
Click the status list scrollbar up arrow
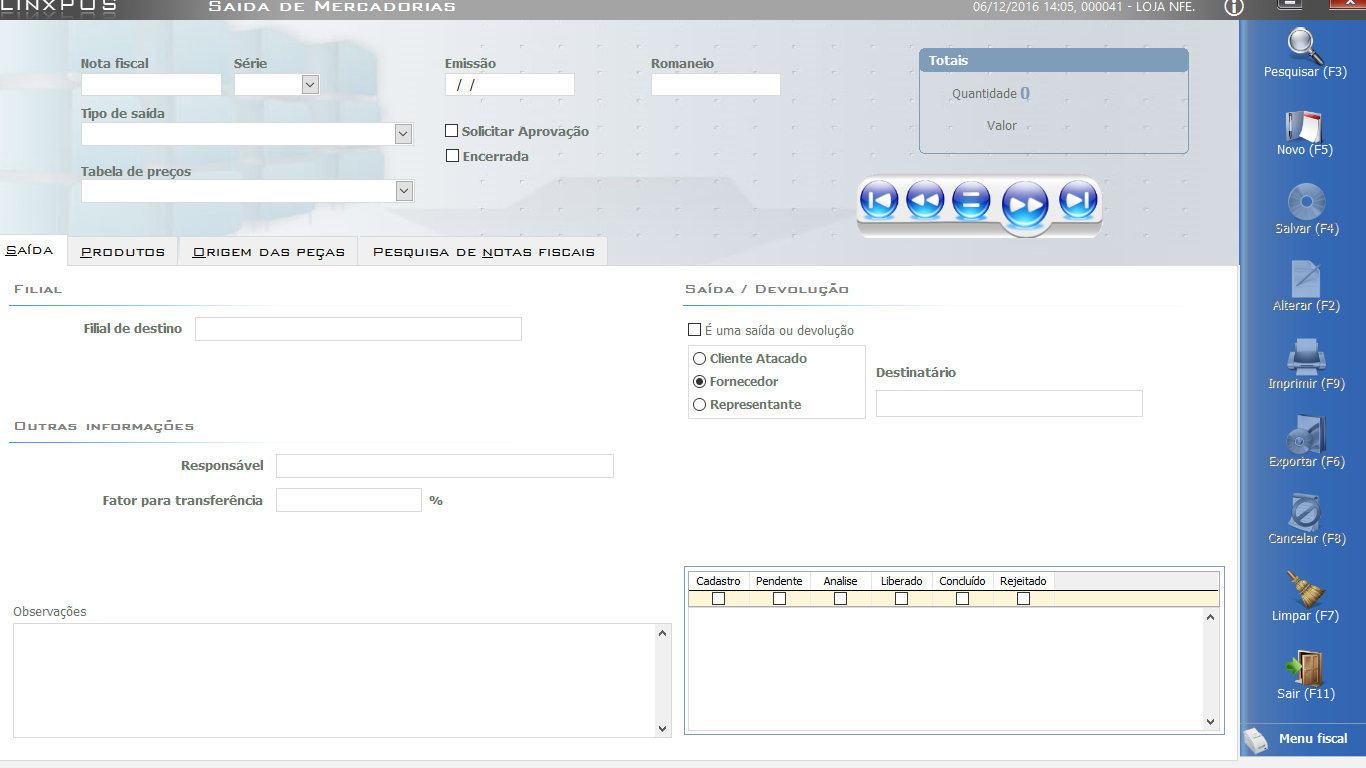pyautogui.click(x=1211, y=617)
